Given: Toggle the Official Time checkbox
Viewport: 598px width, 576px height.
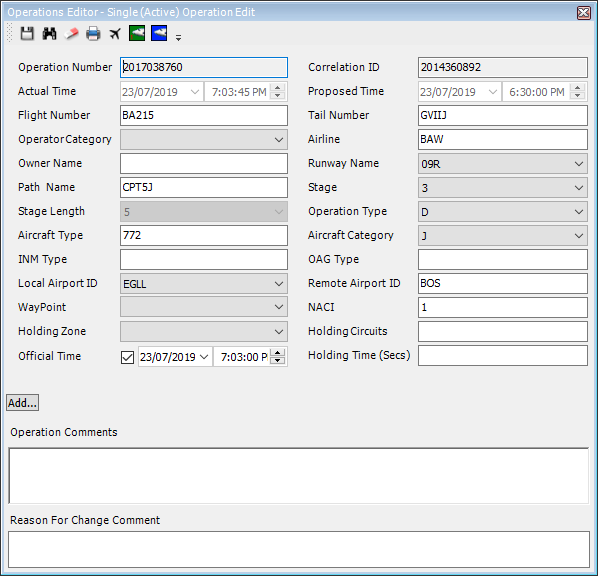Looking at the screenshot, I should (127, 357).
